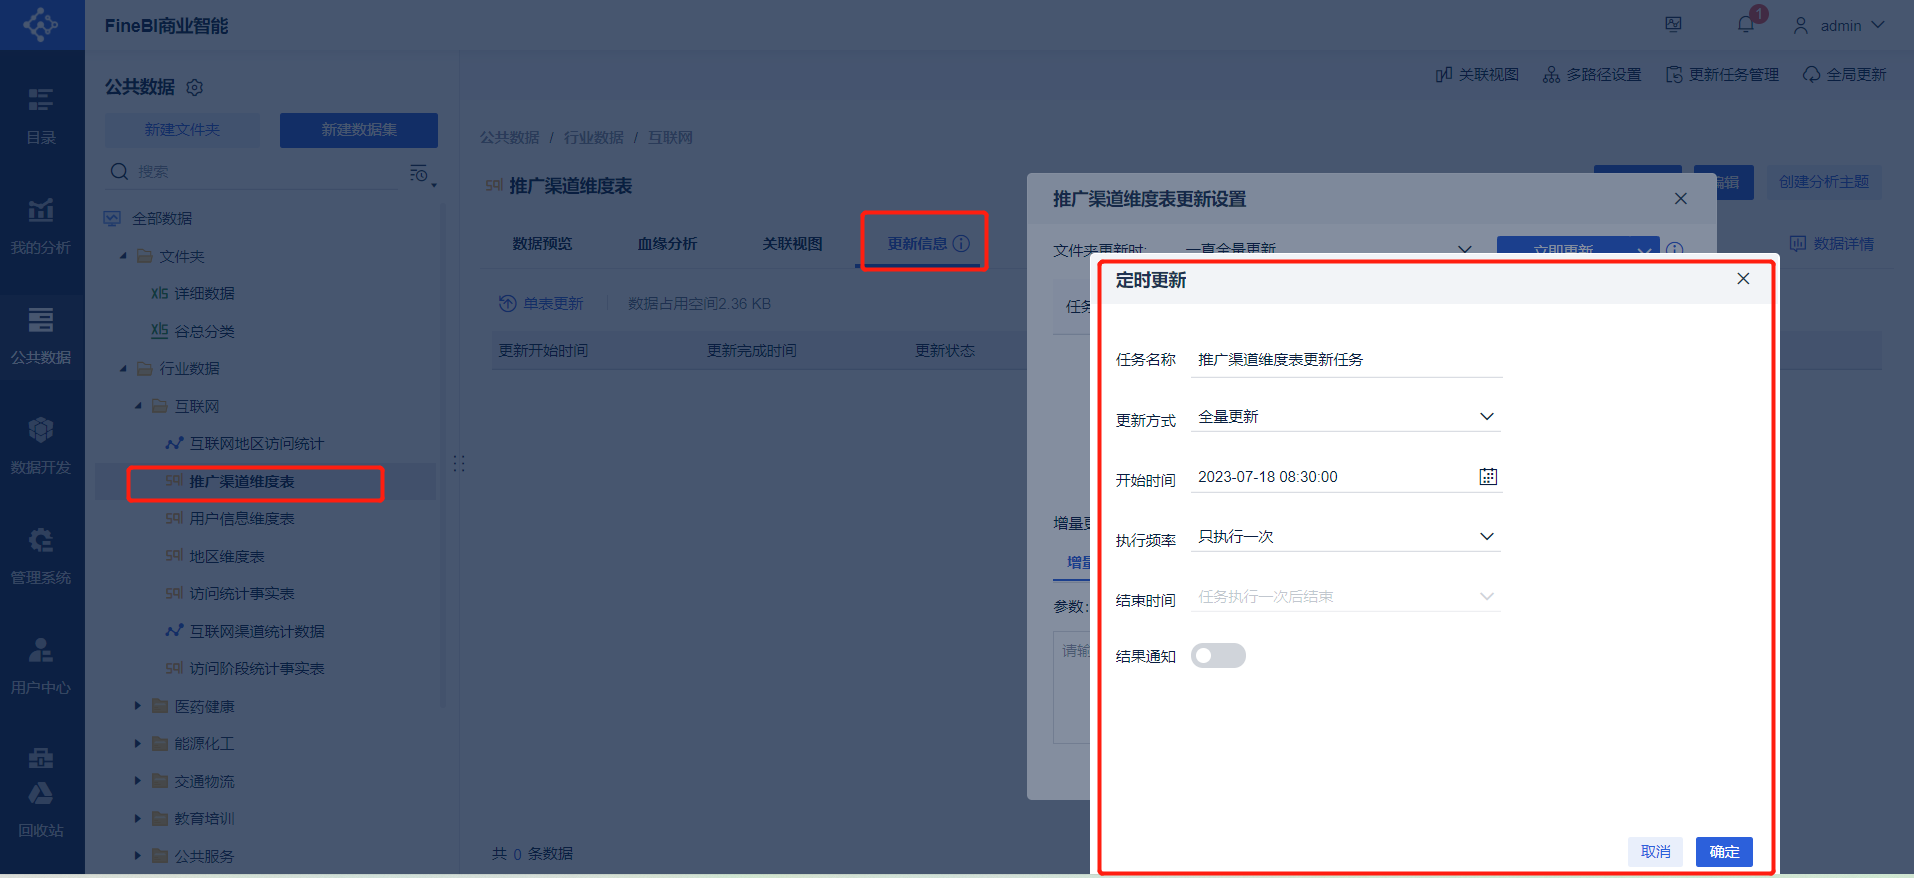Open 关联视图 in the top toolbar
The image size is (1914, 878).
click(x=1477, y=74)
